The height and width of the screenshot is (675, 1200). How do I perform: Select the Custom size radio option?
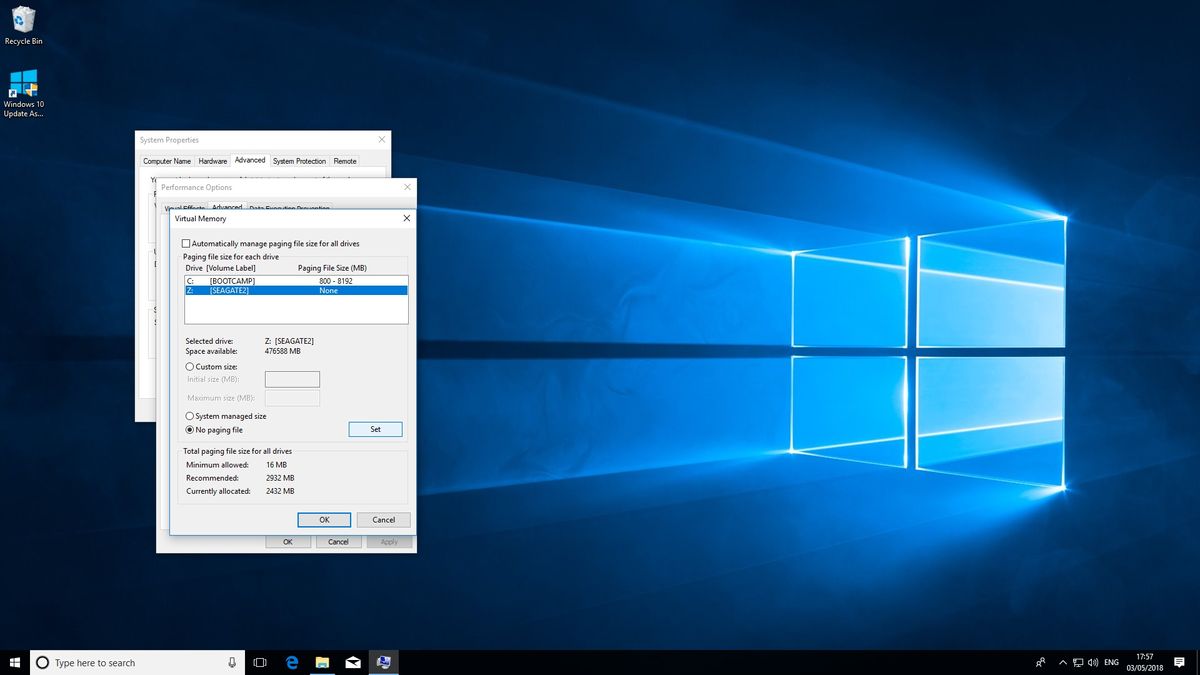click(x=190, y=367)
